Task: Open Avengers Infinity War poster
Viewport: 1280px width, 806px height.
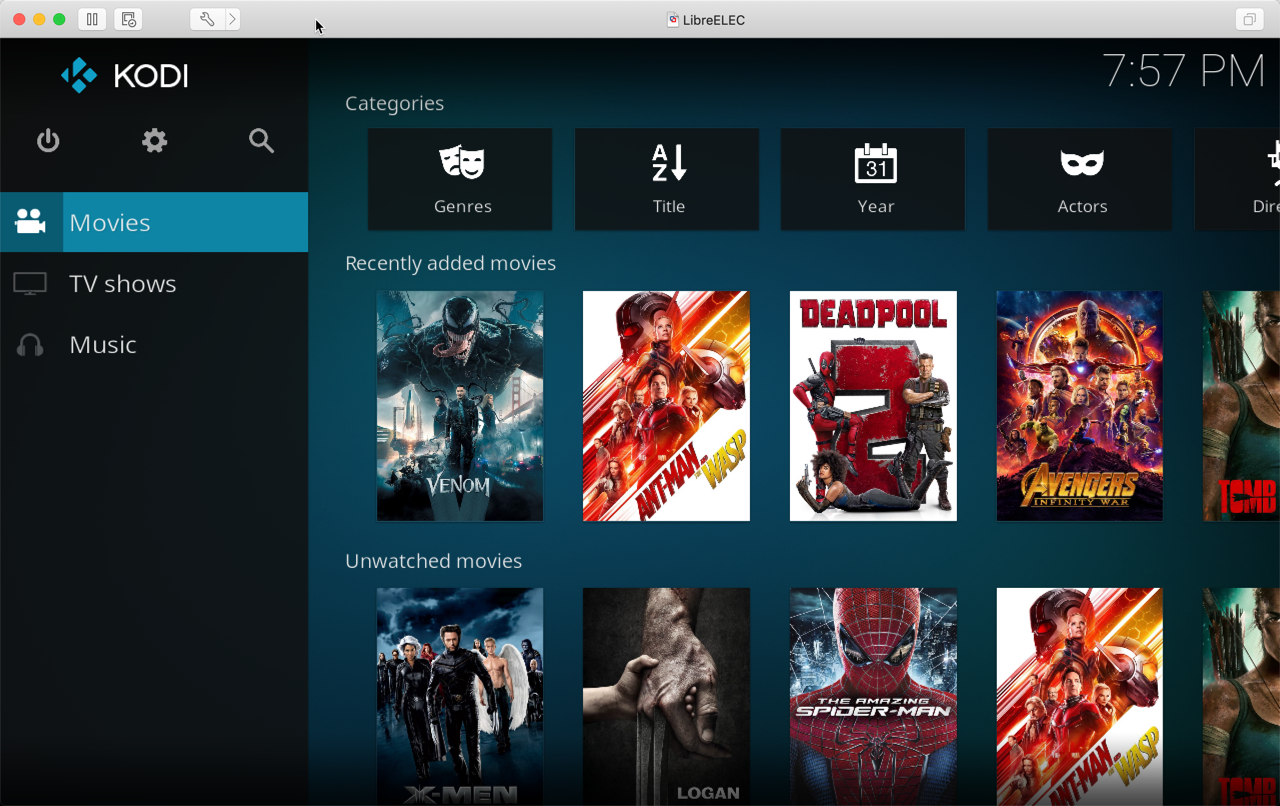Action: (1080, 406)
